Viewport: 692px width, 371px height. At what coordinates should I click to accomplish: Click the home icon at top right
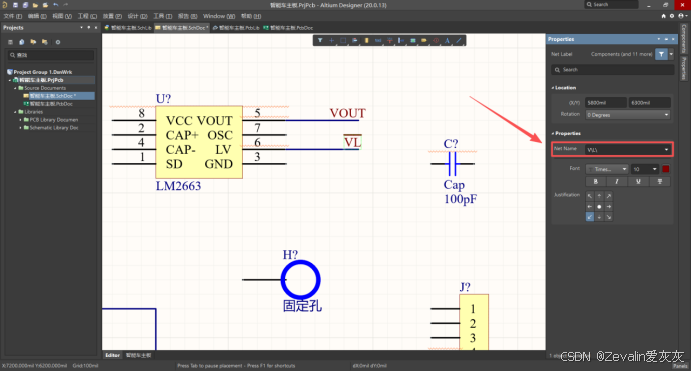click(x=663, y=16)
